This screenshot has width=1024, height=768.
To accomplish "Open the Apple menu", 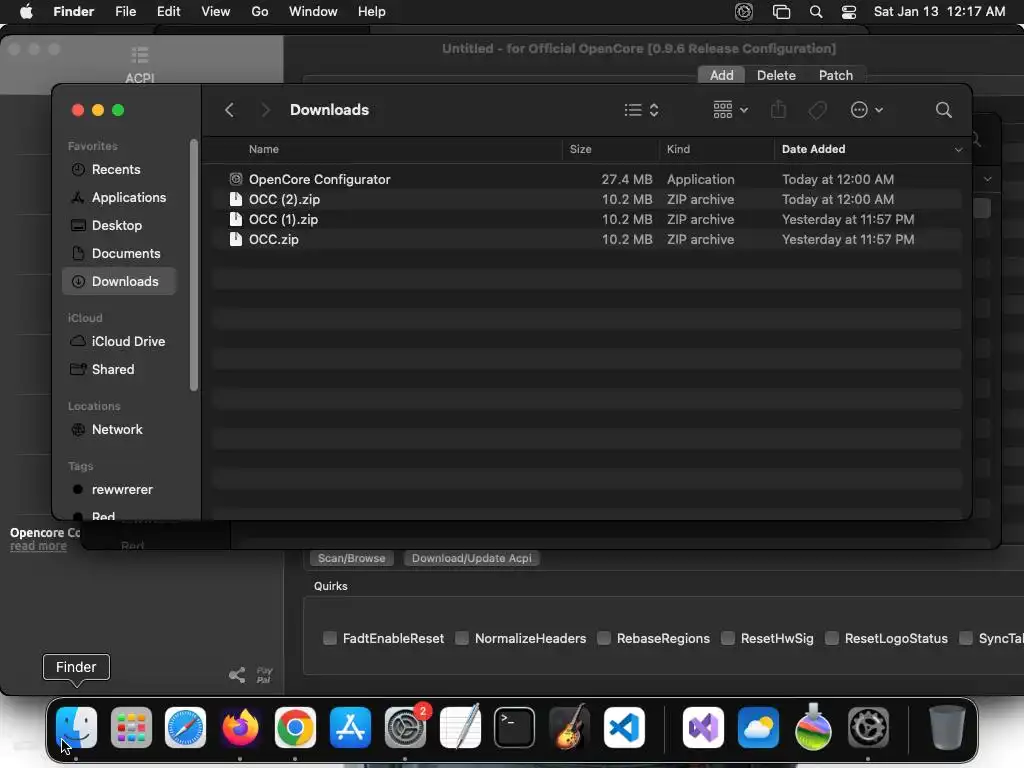I will [26, 12].
